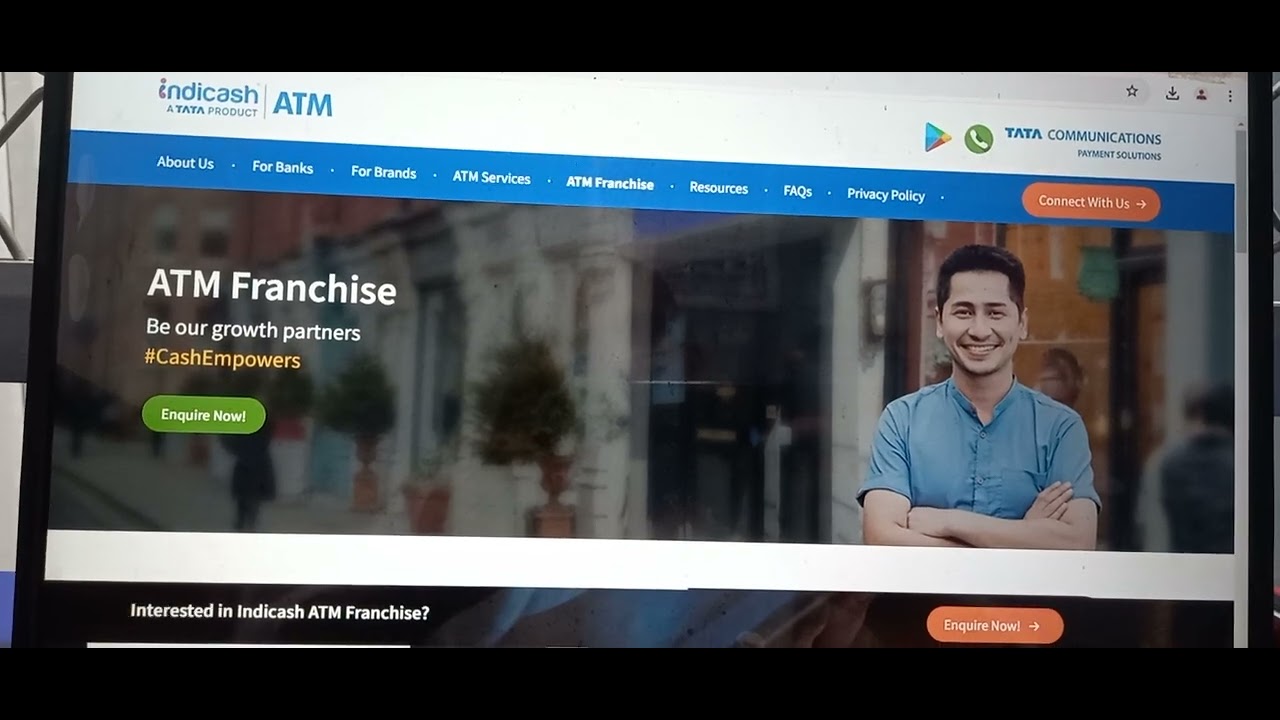Click the ATM Franchise banner heading
The height and width of the screenshot is (720, 1280).
271,287
